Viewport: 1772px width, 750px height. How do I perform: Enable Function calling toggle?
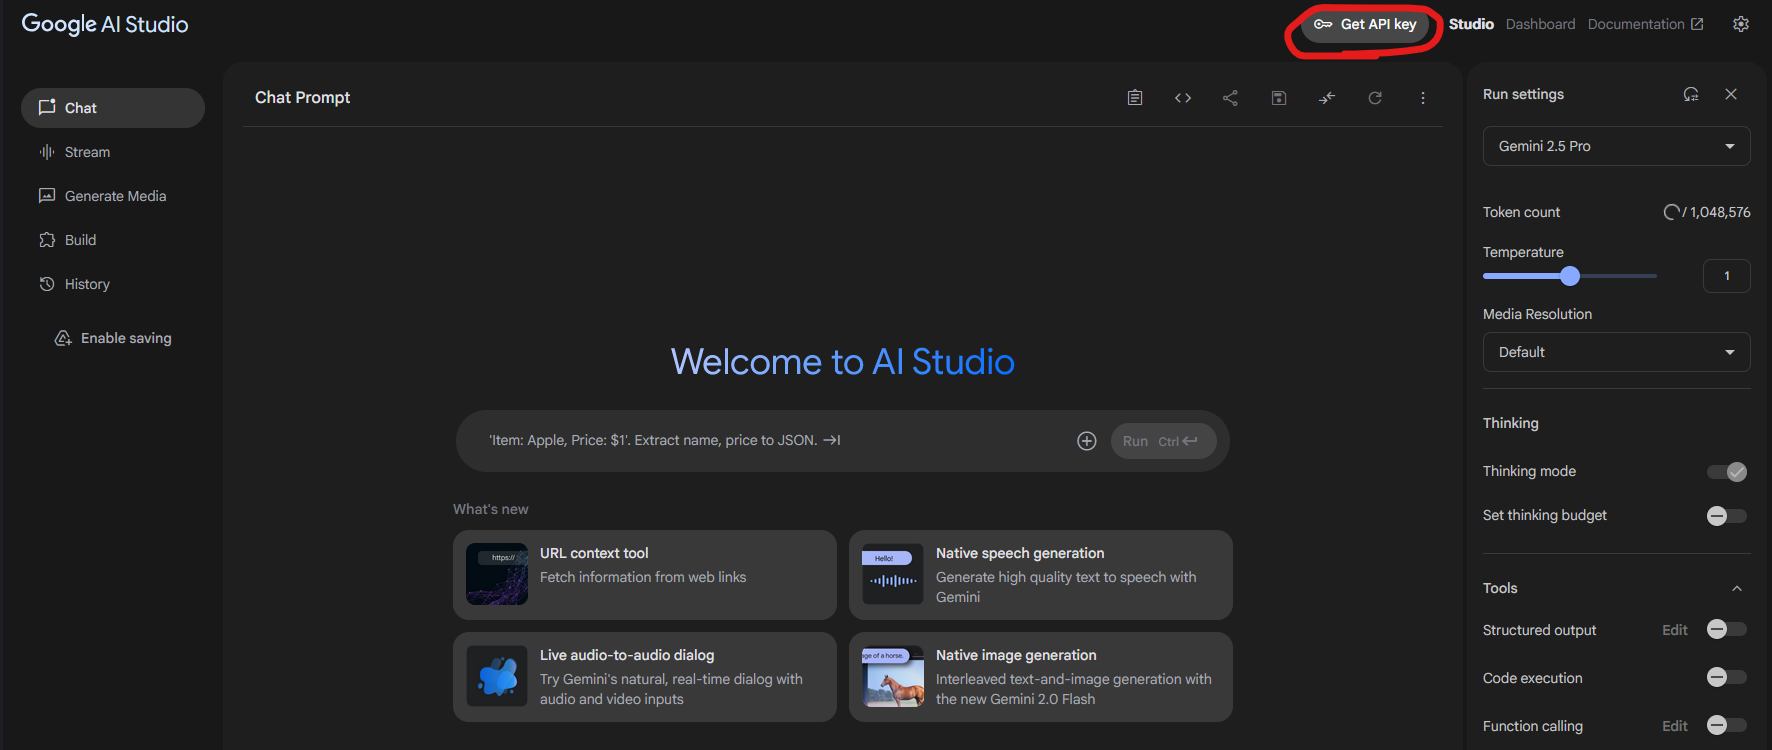click(x=1727, y=725)
